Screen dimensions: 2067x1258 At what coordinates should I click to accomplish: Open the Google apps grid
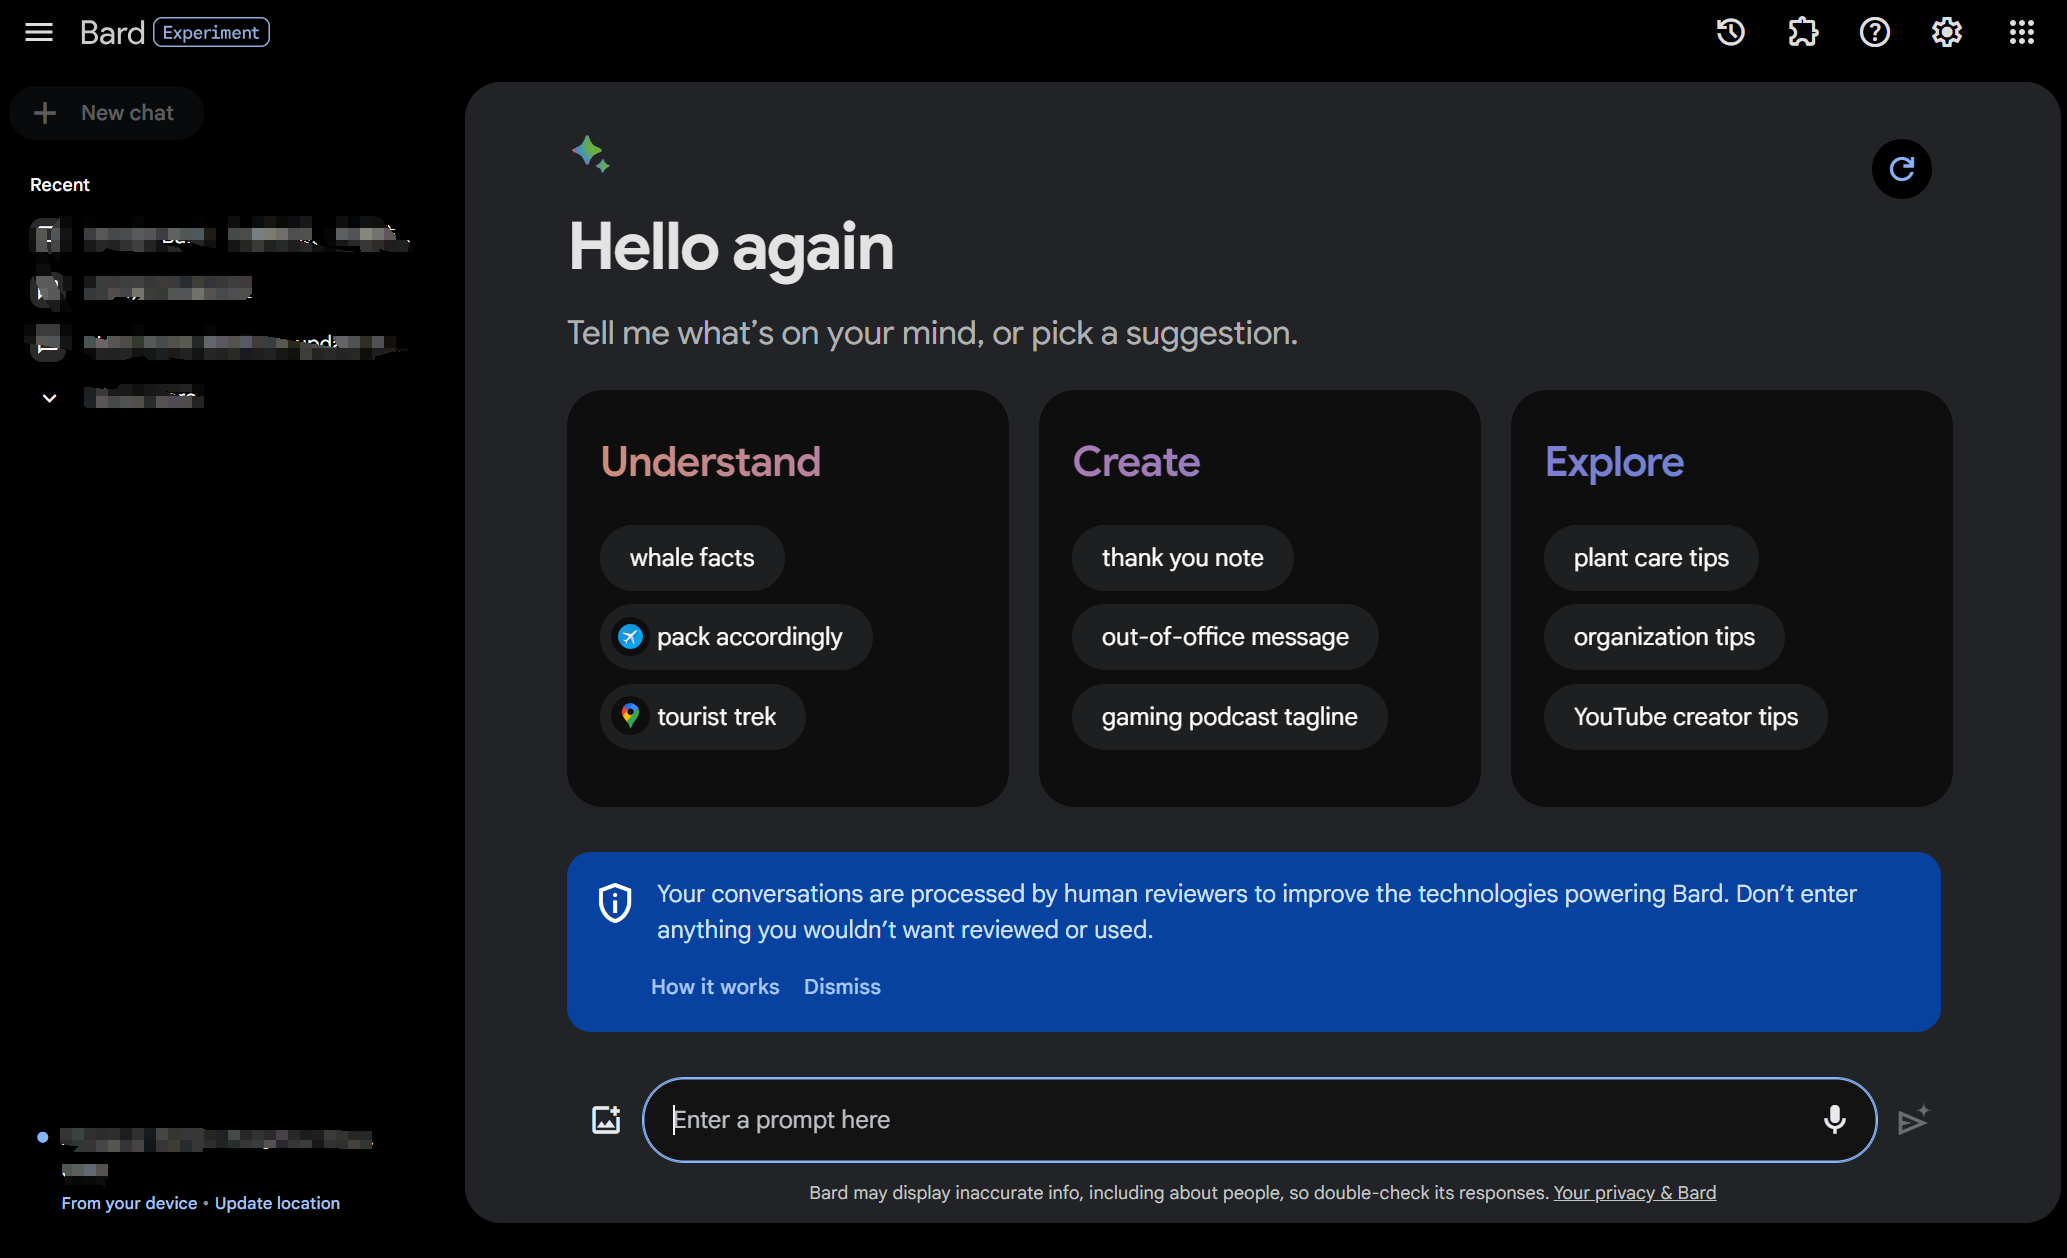click(x=2021, y=32)
